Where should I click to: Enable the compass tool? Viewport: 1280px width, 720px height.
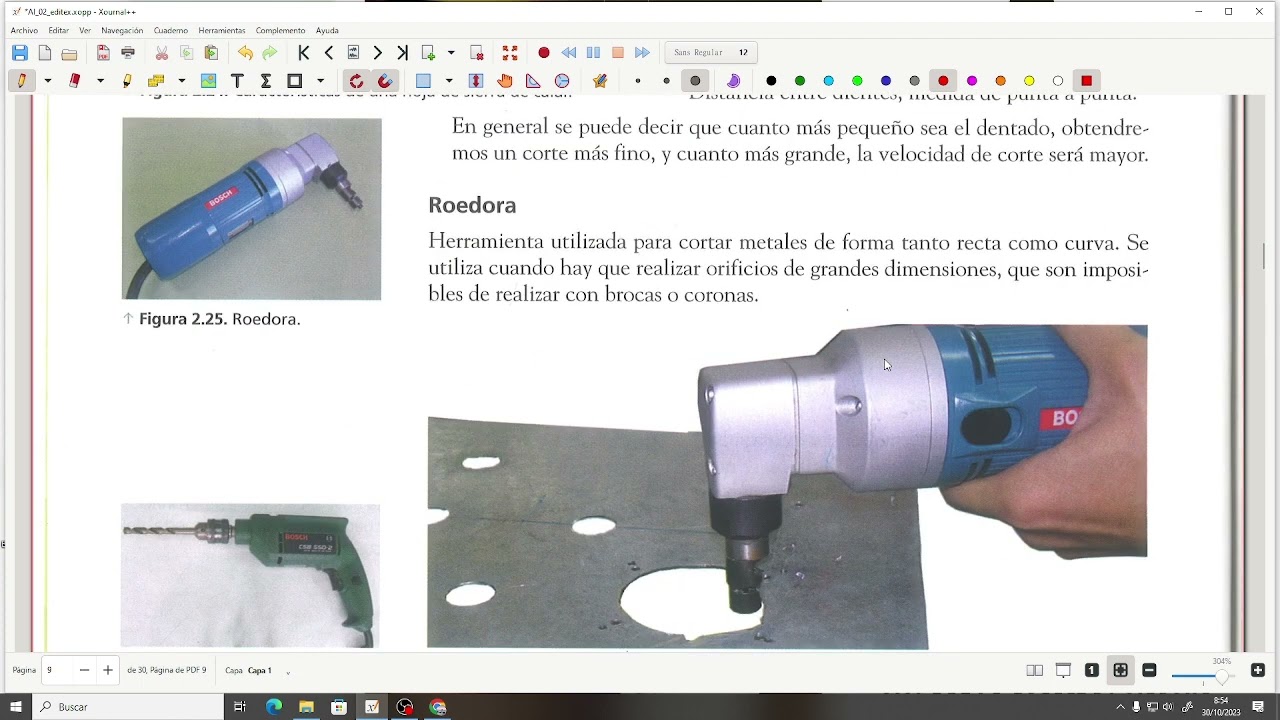pos(562,81)
